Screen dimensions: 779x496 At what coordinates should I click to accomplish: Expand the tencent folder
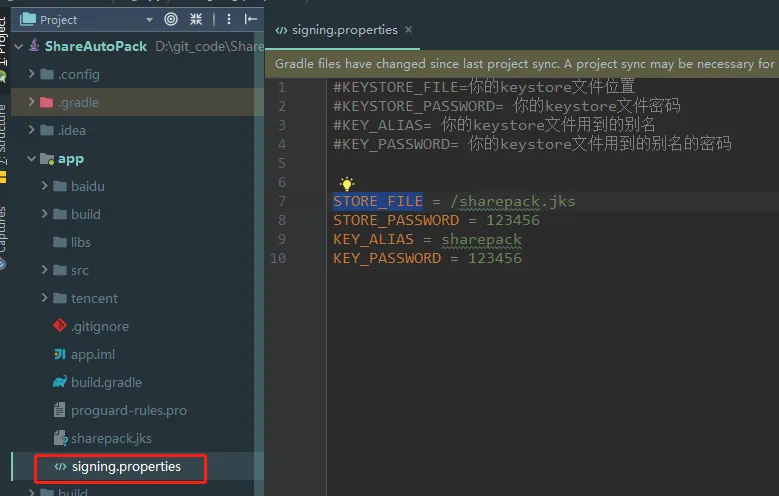click(x=44, y=298)
